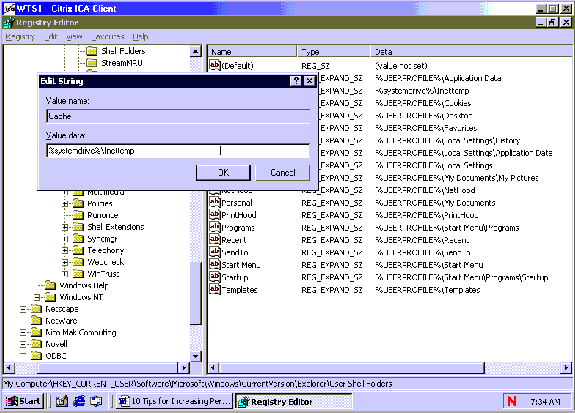Launch Internet Explorer from quick launch
This screenshot has height=413, width=575.
coord(79,401)
